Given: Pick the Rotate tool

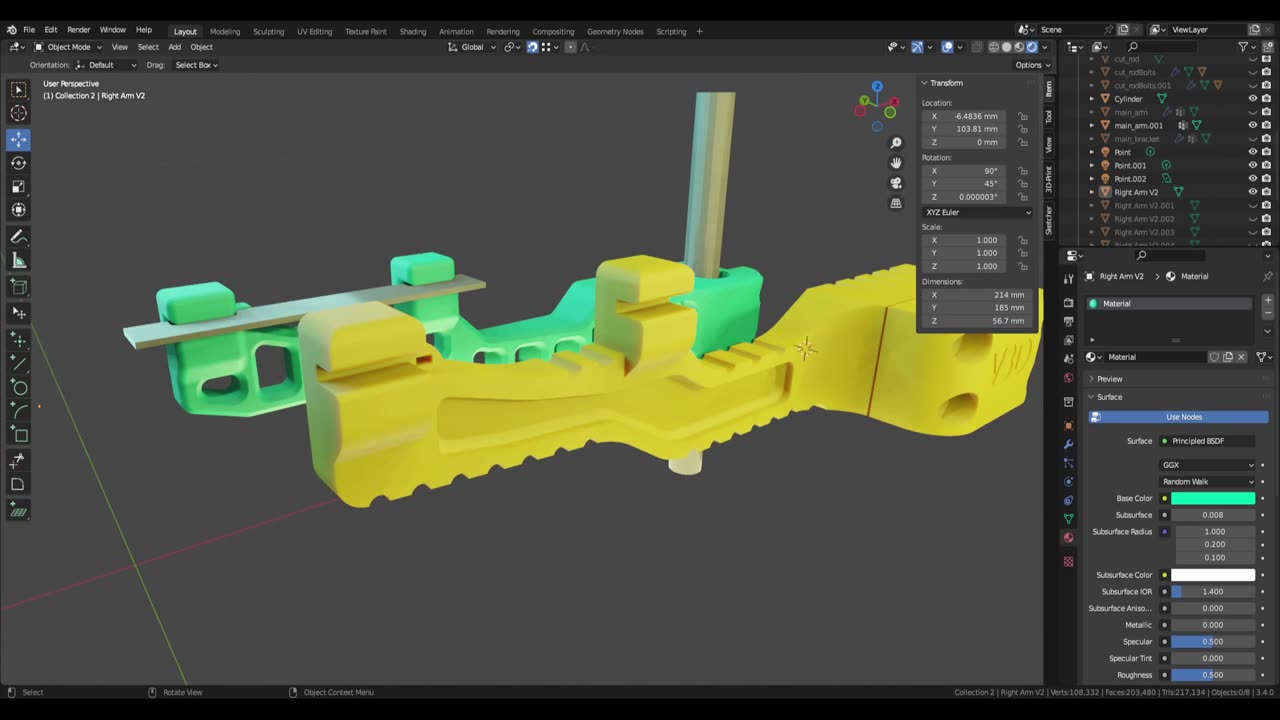Looking at the screenshot, I should [19, 163].
